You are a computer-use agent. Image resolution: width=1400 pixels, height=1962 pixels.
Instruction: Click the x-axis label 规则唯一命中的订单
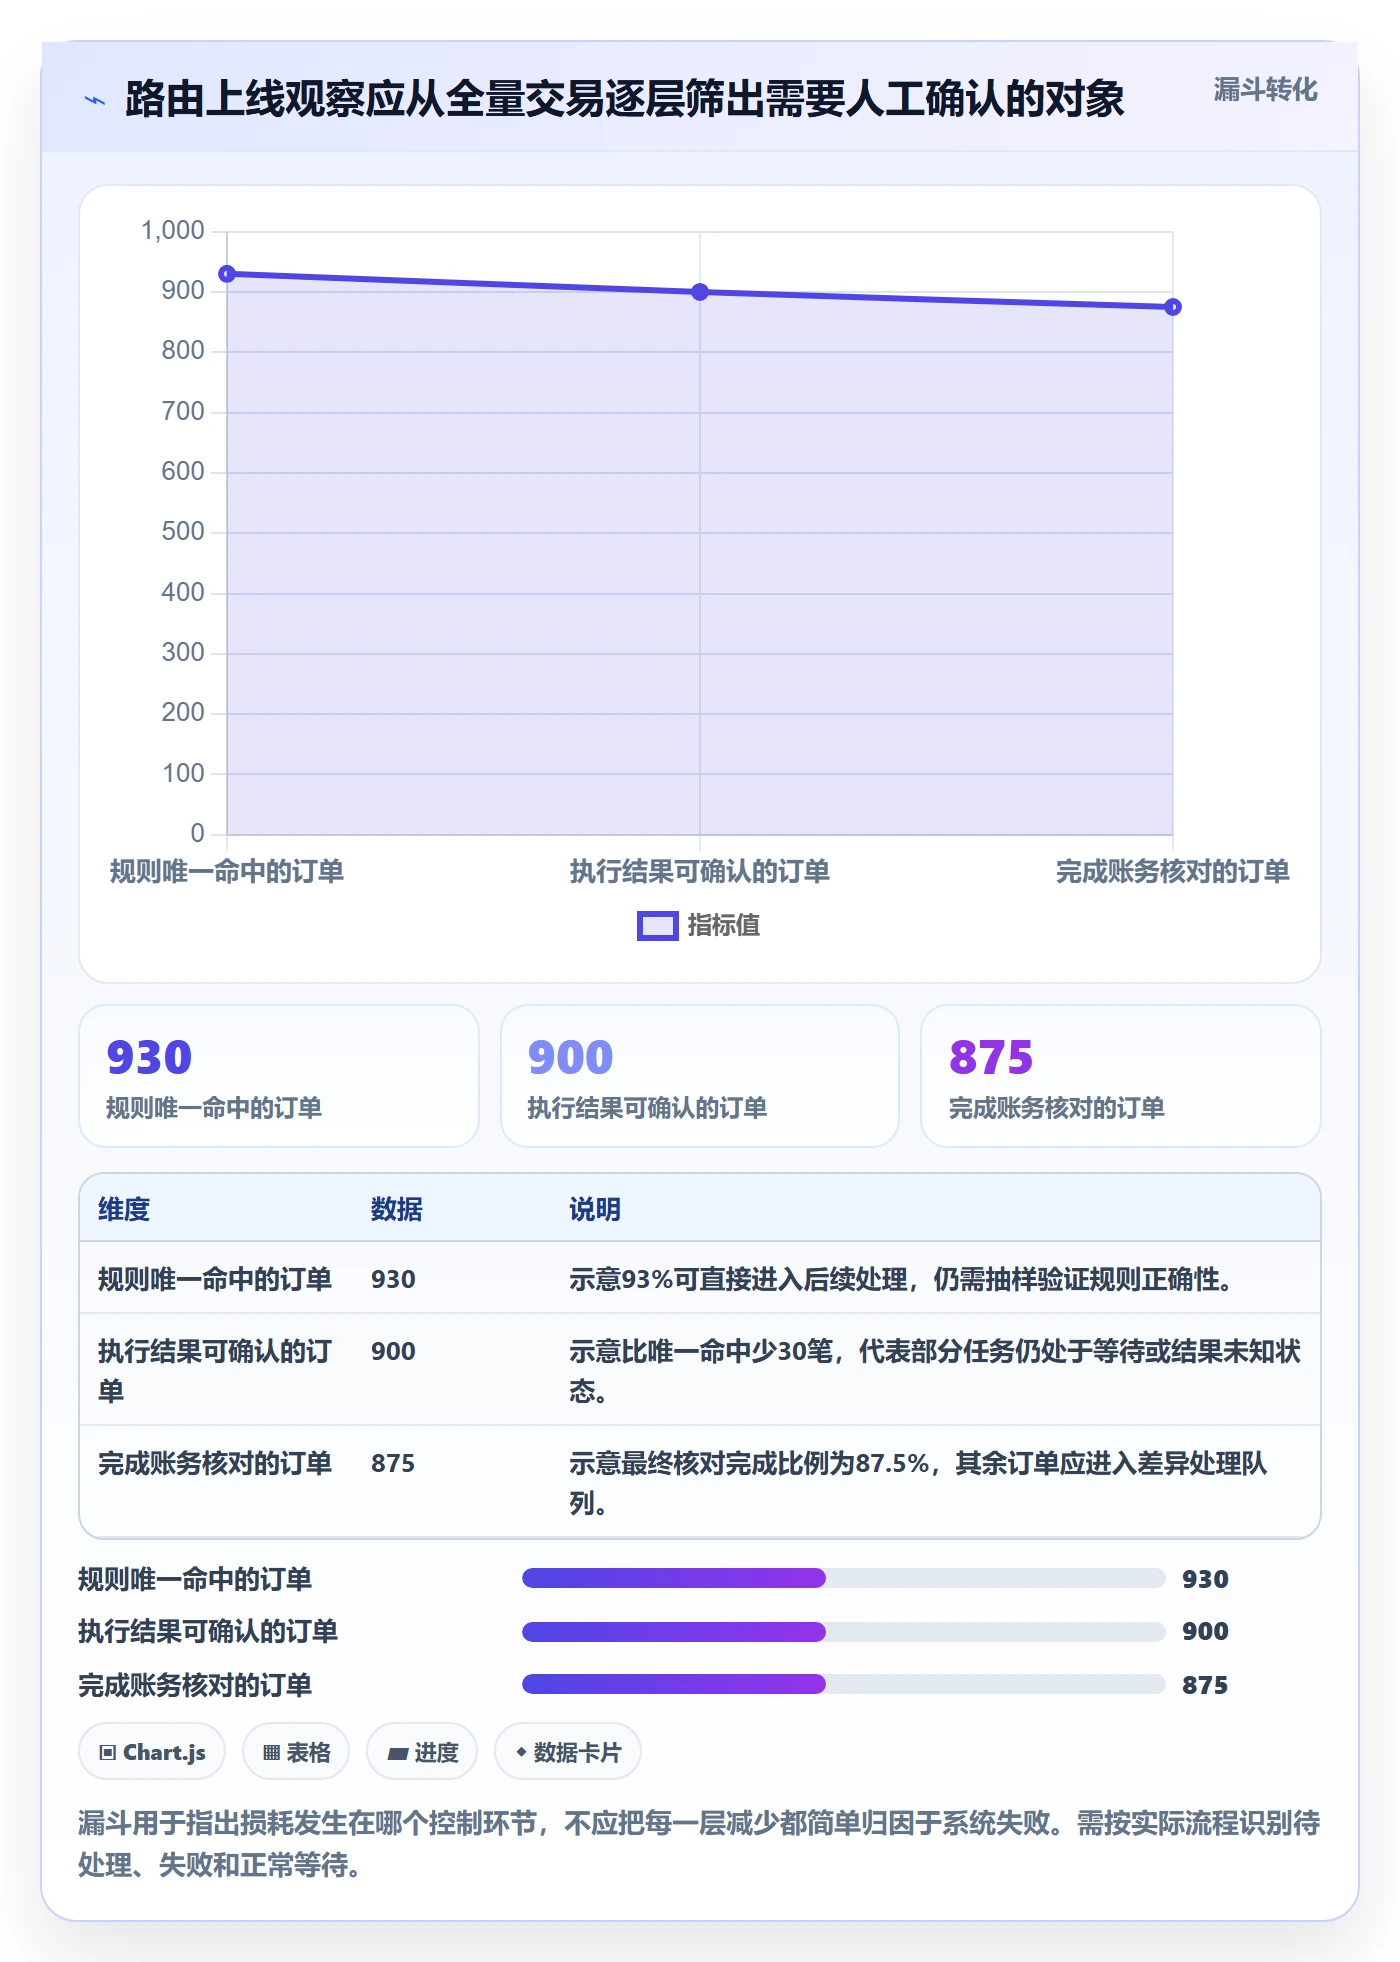coord(227,872)
